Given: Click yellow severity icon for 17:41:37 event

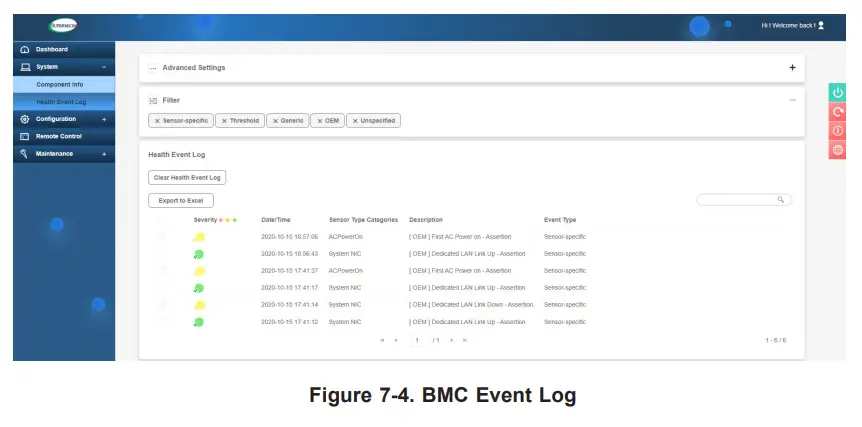Looking at the screenshot, I should click(x=199, y=271).
